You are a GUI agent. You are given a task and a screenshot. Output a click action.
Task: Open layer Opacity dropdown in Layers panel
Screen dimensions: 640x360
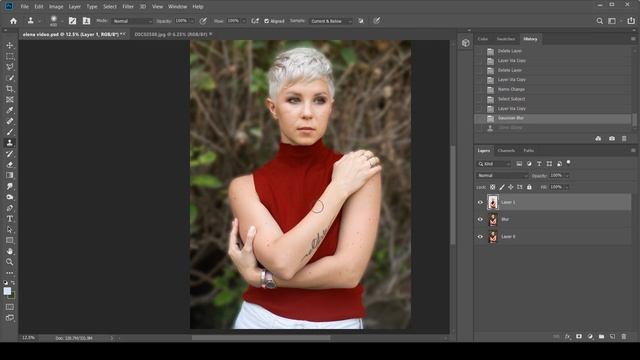567,176
